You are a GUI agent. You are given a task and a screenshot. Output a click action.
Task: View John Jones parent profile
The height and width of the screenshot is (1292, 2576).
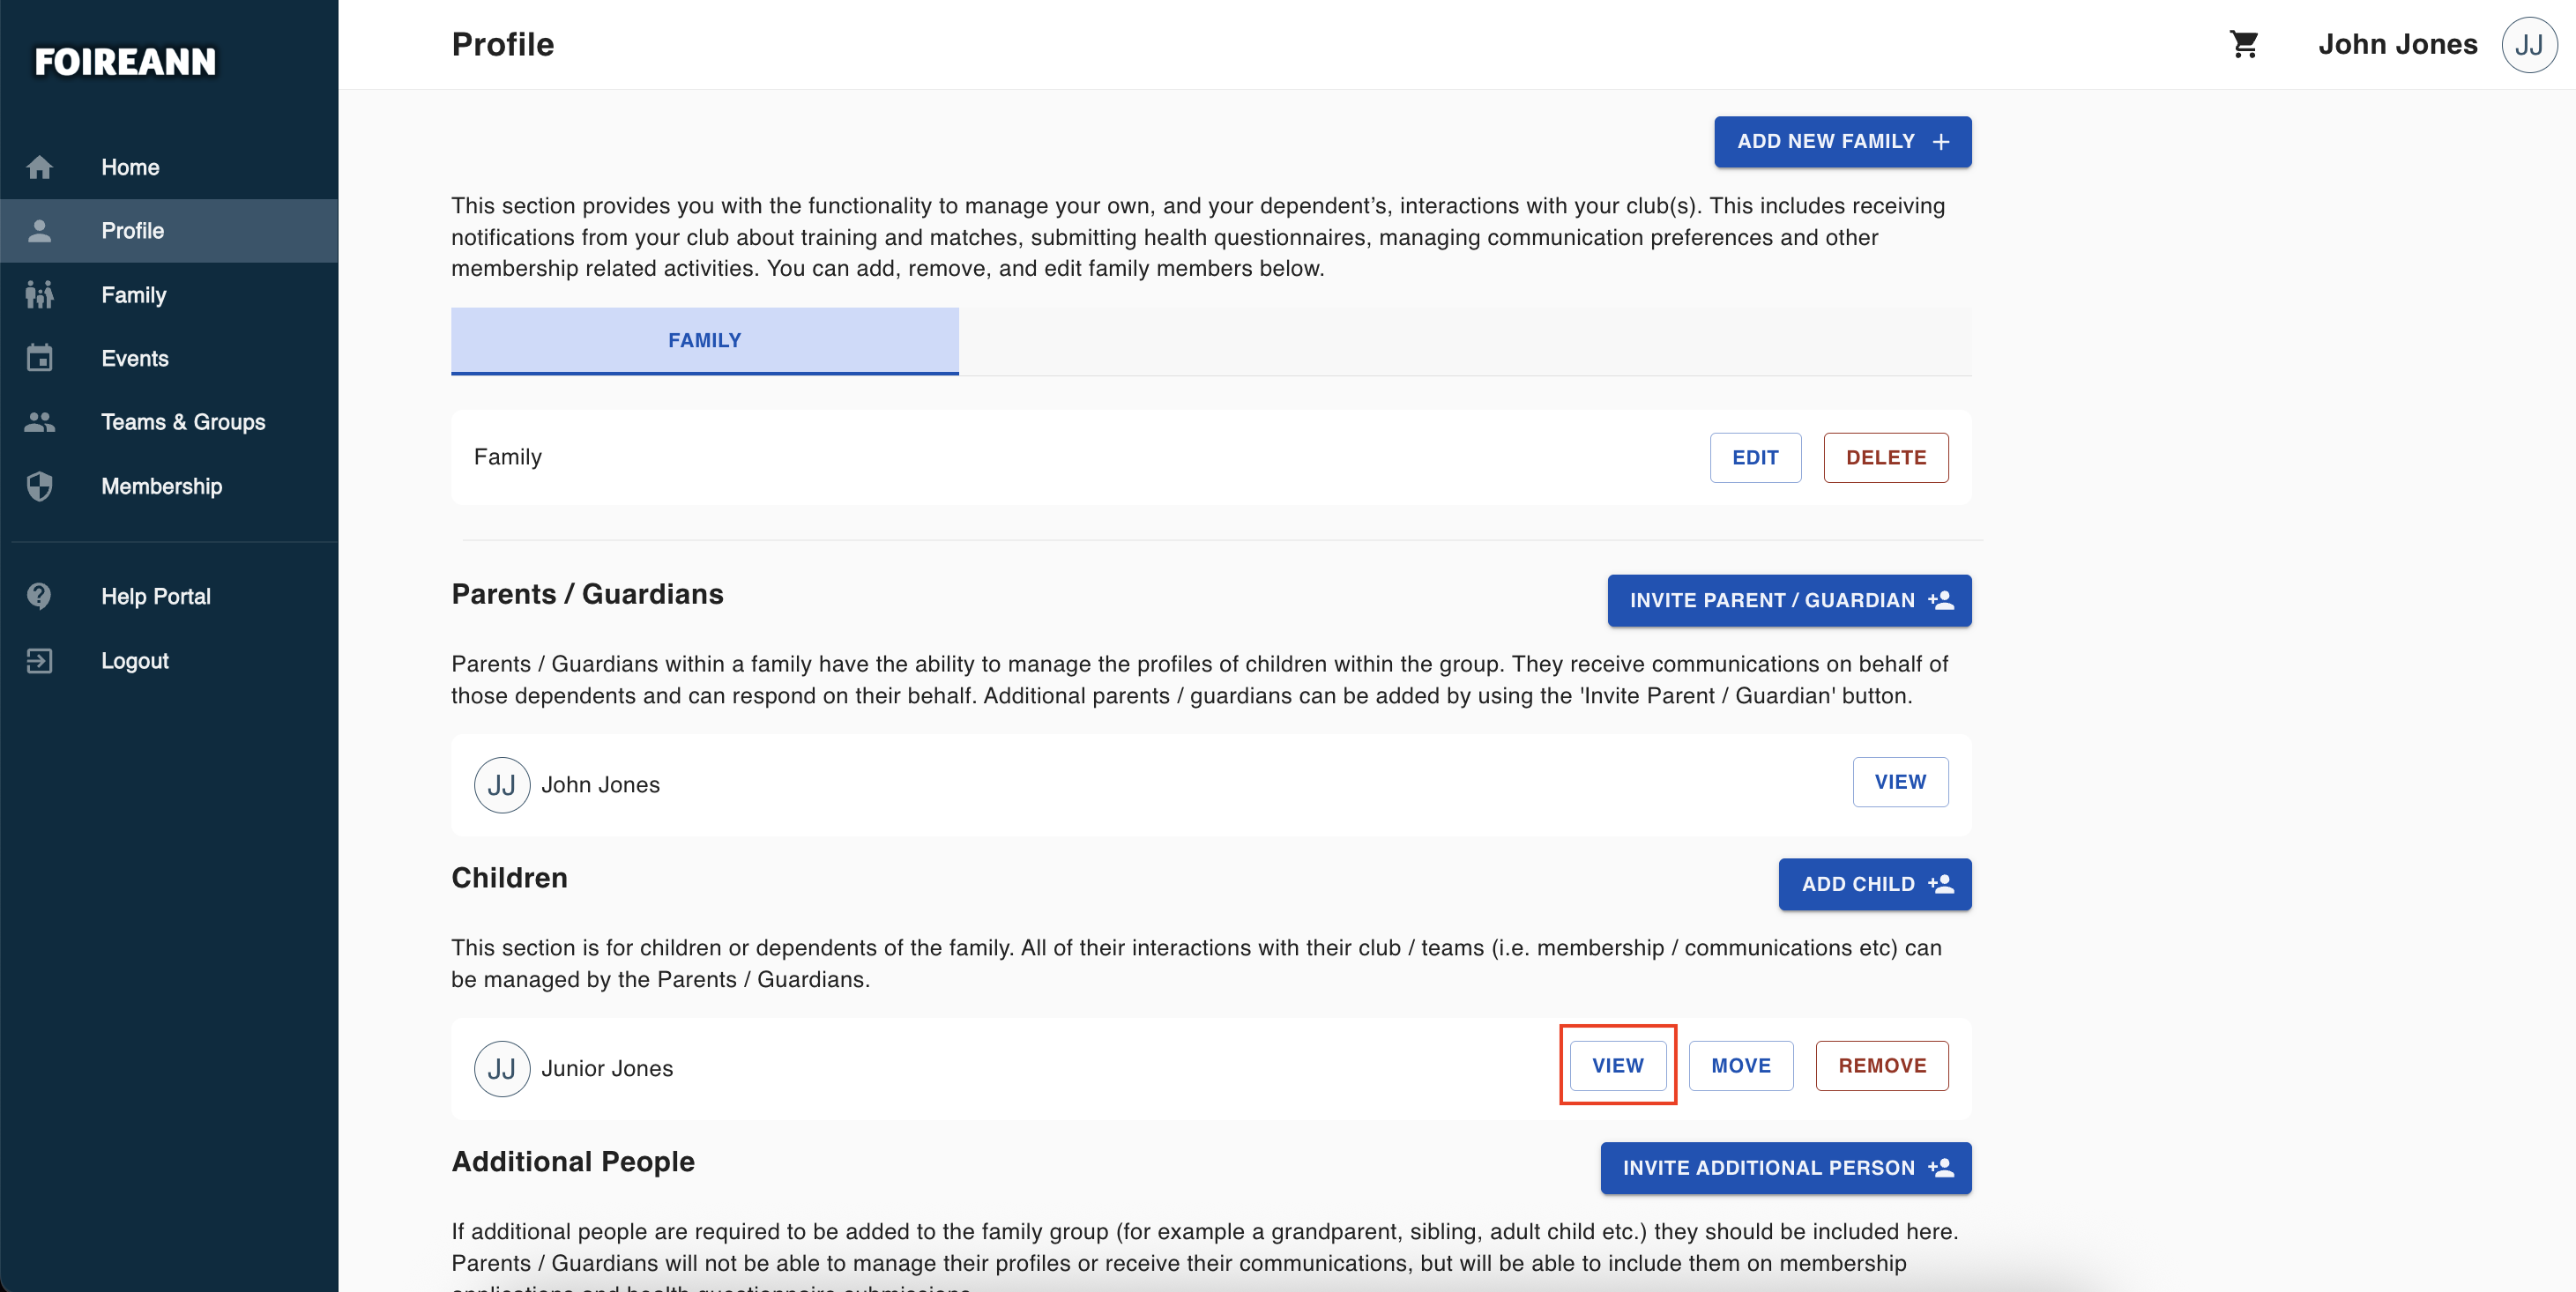(1900, 782)
